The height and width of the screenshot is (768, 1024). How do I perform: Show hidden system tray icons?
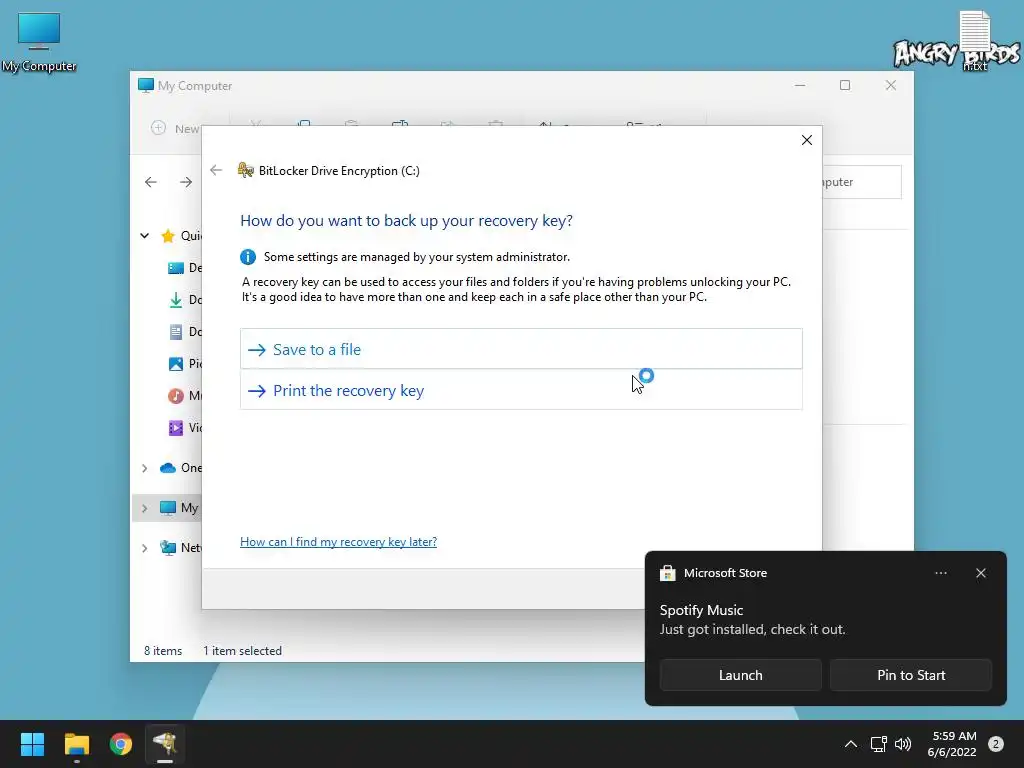[x=850, y=744]
